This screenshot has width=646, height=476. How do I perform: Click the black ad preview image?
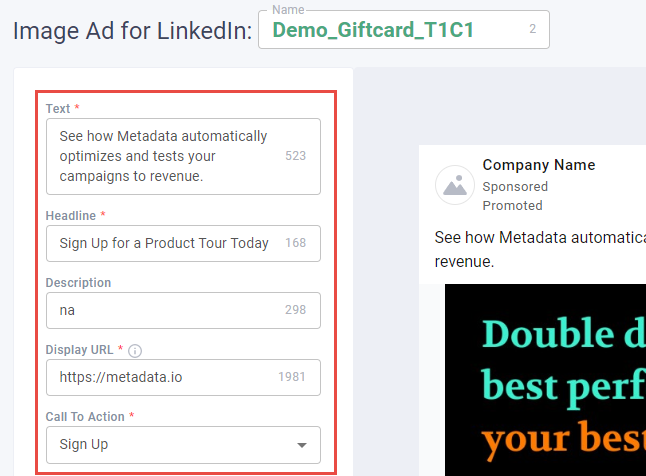point(545,380)
